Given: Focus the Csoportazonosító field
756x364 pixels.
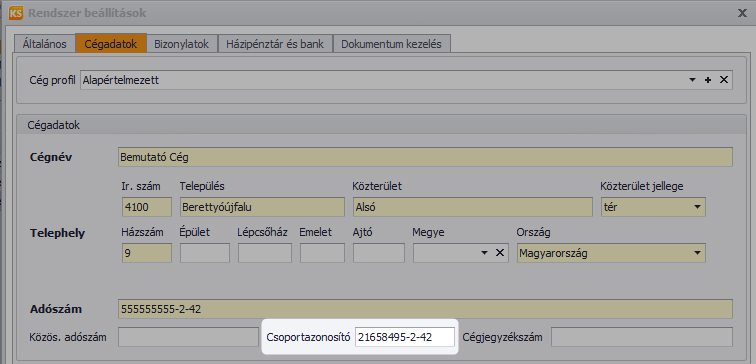Looking at the screenshot, I should [405, 337].
